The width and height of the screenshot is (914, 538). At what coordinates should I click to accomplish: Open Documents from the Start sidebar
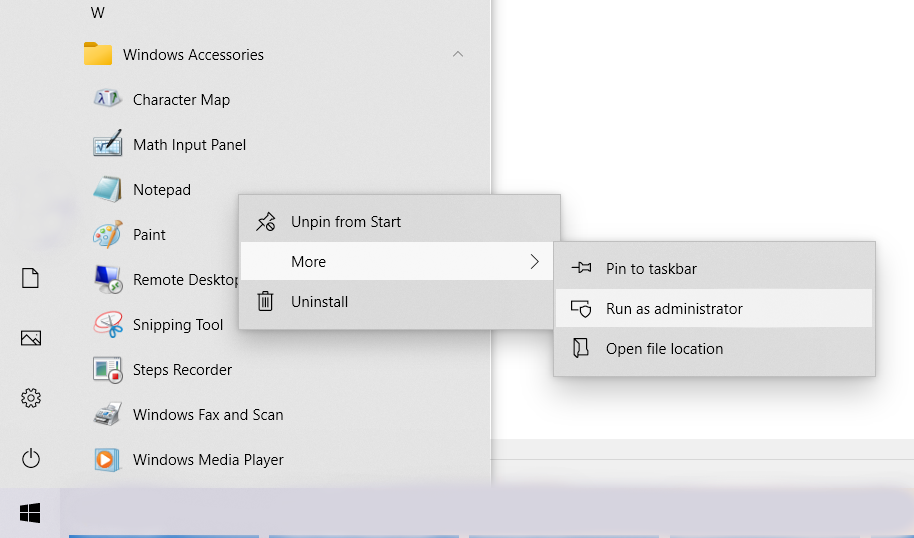point(30,278)
